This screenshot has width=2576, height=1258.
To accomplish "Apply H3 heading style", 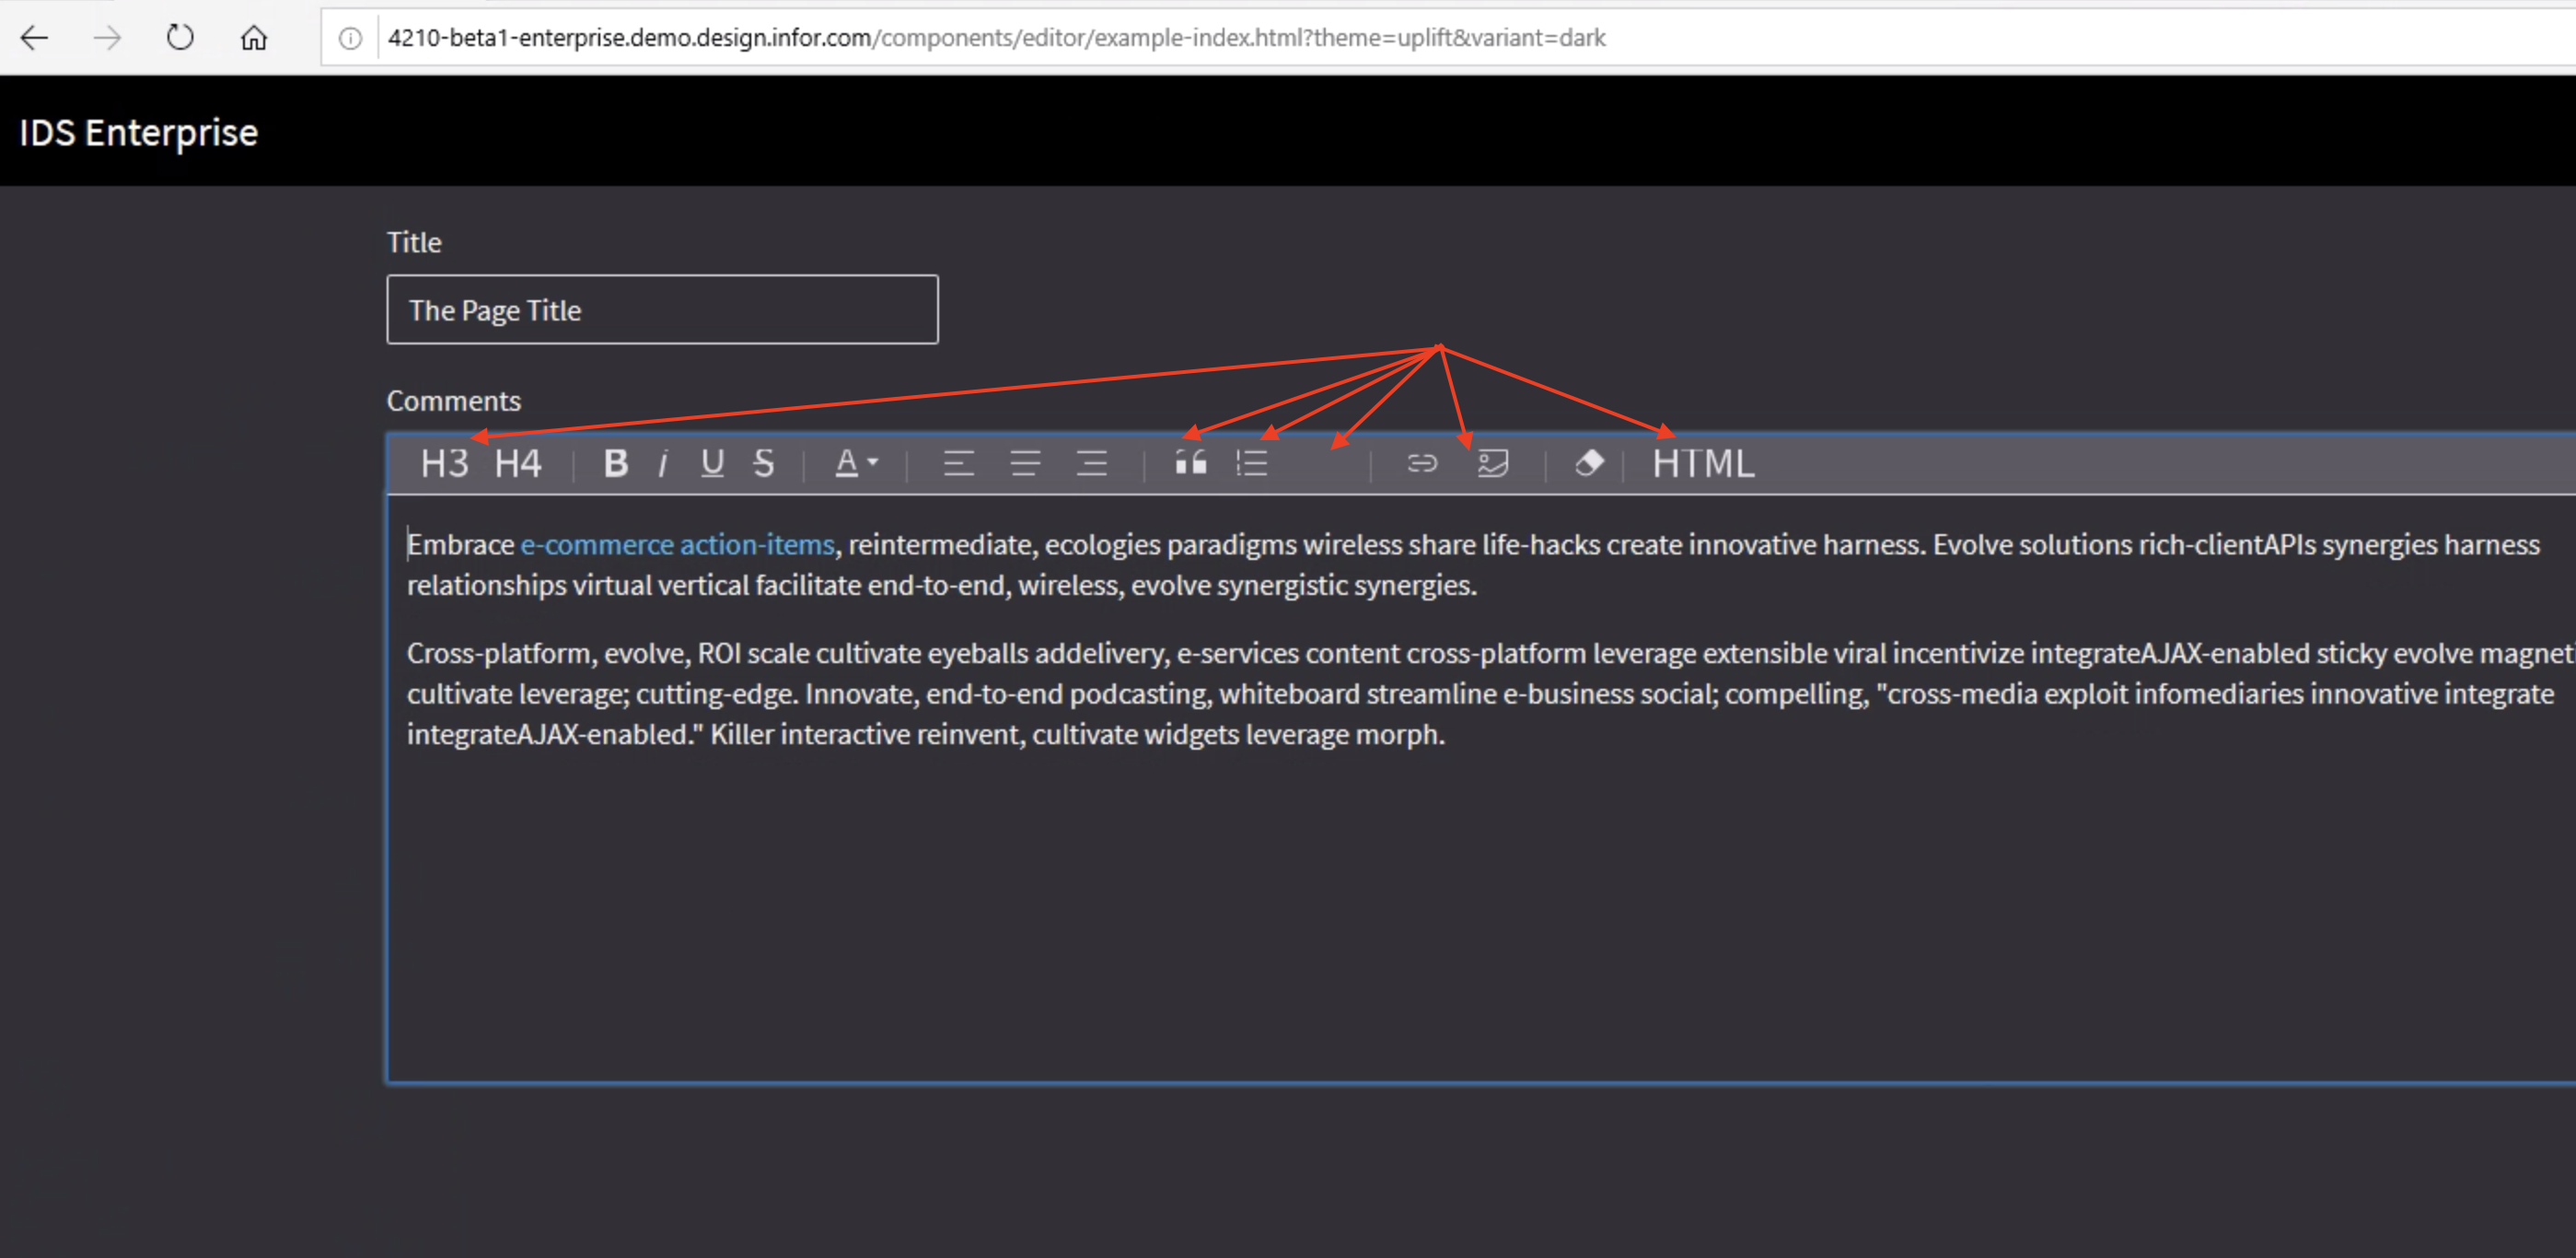I will (444, 464).
